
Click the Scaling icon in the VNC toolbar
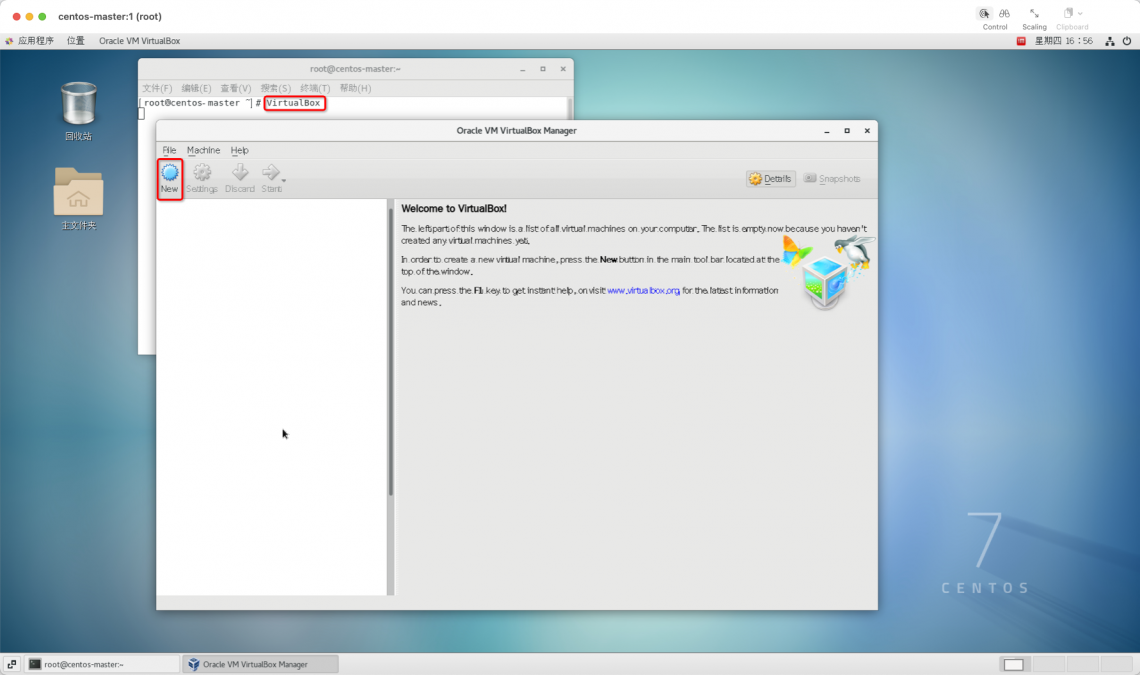pos(1034,14)
